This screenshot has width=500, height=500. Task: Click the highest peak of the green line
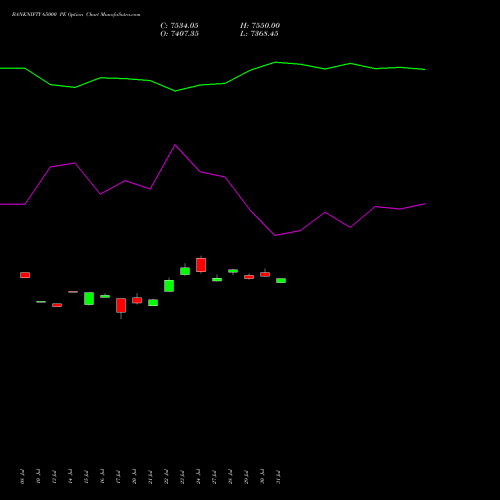(275, 62)
